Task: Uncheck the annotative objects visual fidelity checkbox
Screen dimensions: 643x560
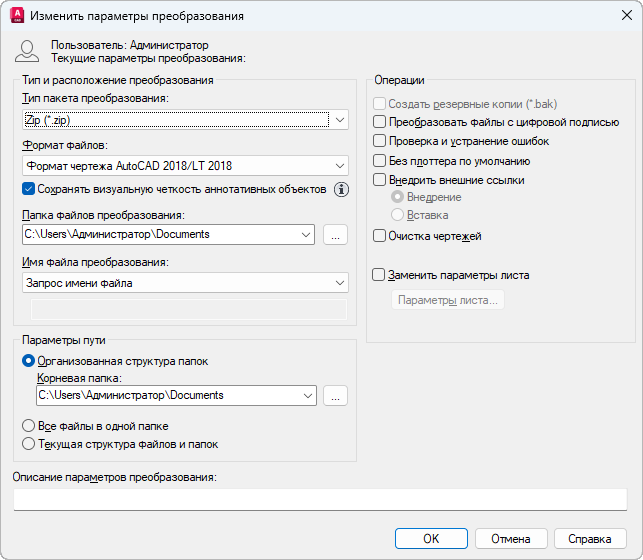Action: [28, 189]
